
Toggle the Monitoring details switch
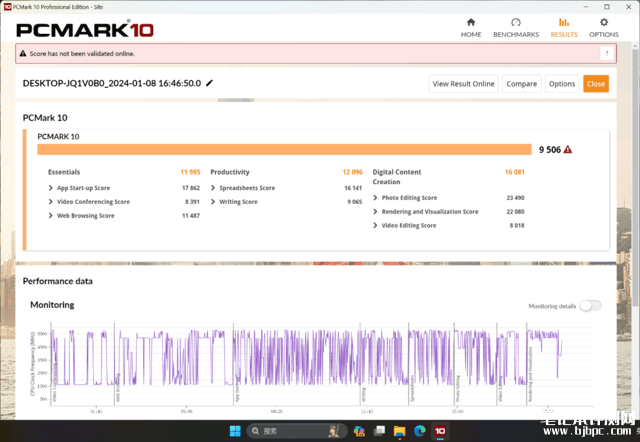(591, 306)
